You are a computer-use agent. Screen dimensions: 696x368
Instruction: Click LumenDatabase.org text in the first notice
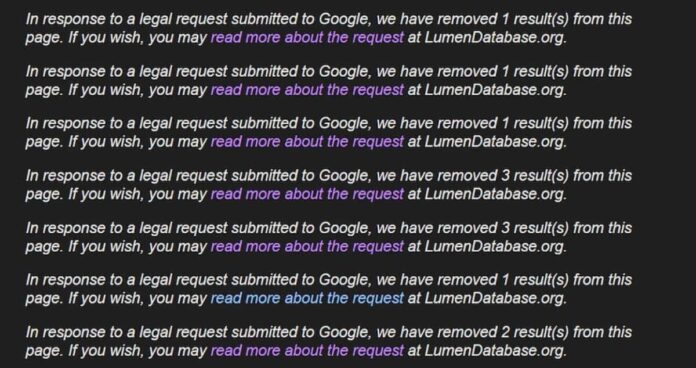pyautogui.click(x=495, y=38)
